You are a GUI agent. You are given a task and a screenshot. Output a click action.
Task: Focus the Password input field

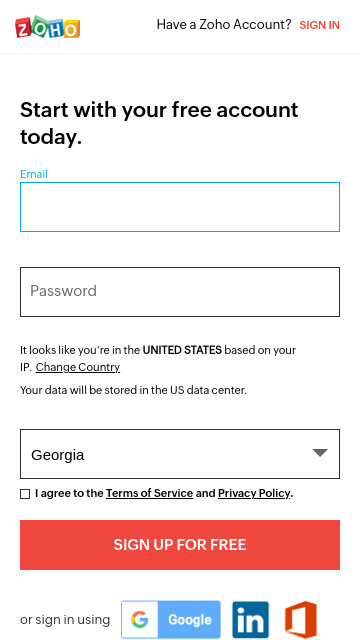coord(180,292)
